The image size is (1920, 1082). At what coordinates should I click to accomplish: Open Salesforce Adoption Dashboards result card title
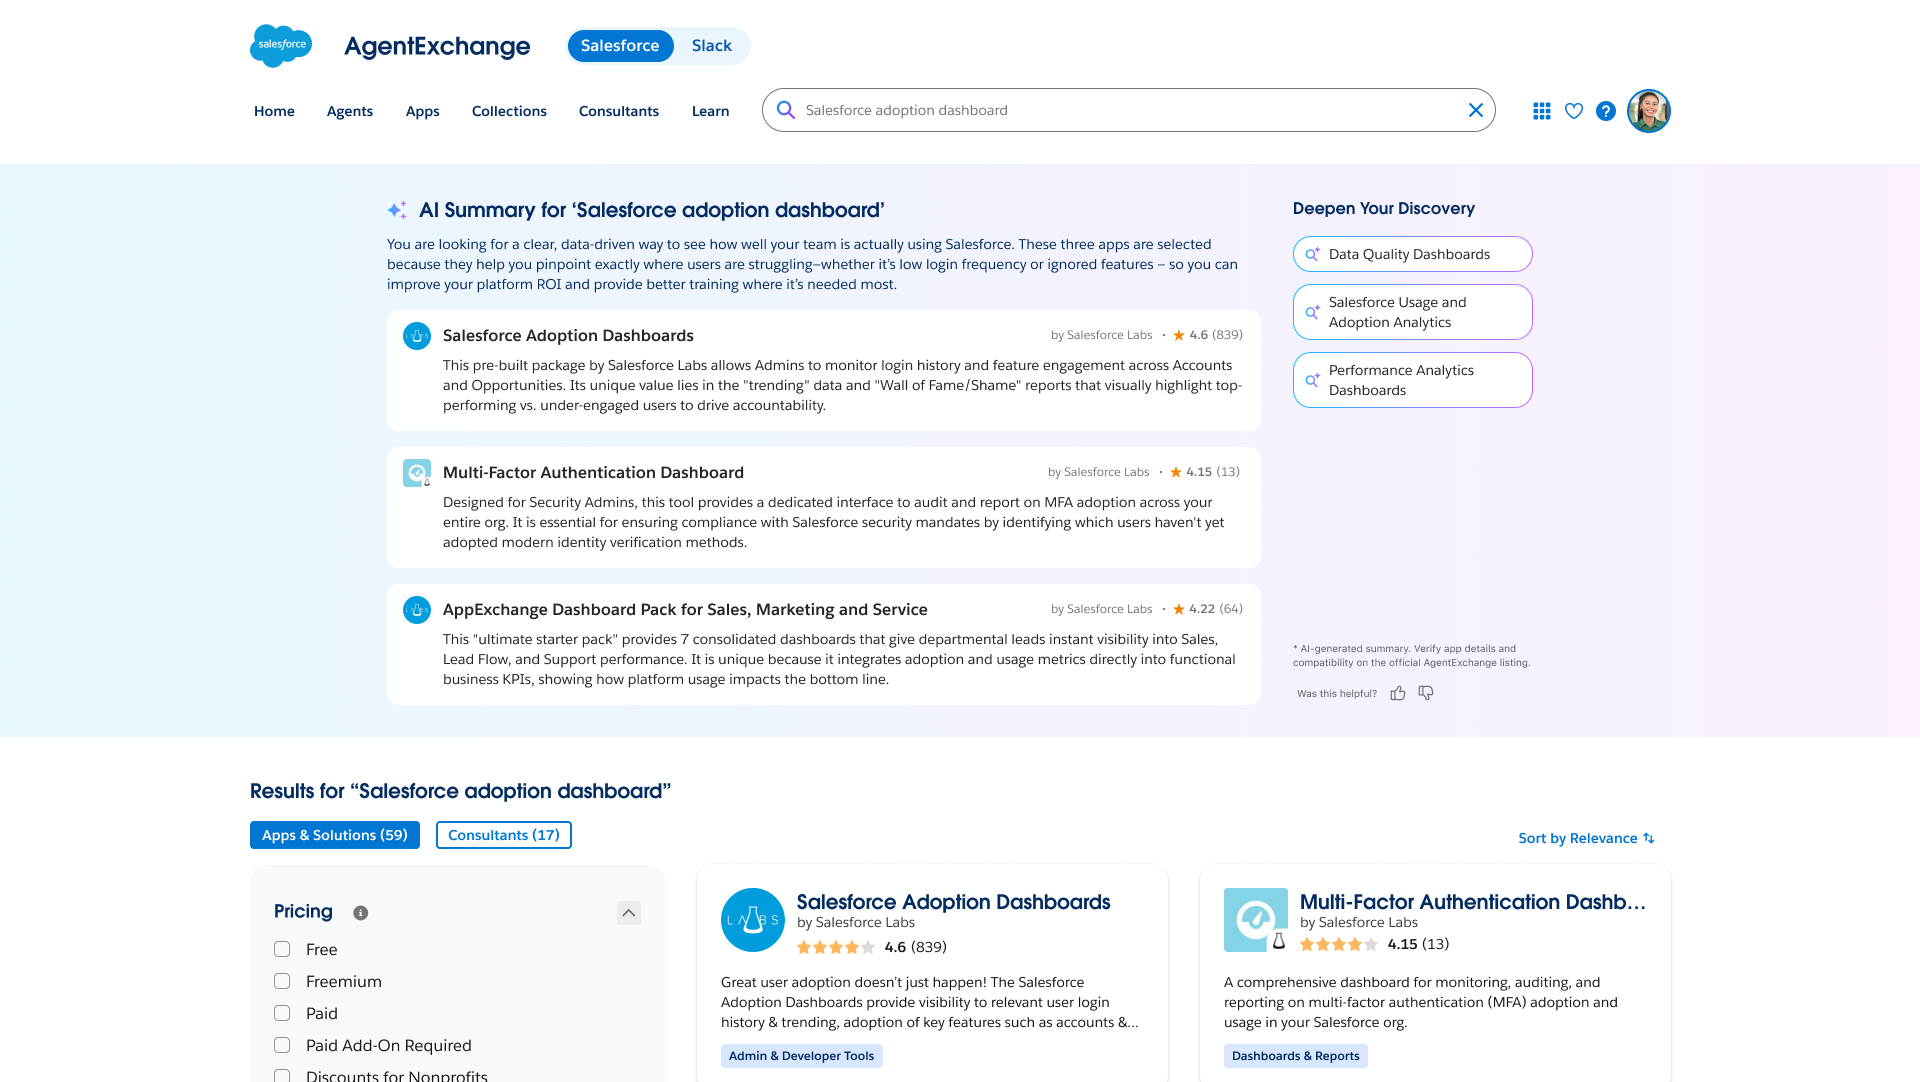(953, 902)
